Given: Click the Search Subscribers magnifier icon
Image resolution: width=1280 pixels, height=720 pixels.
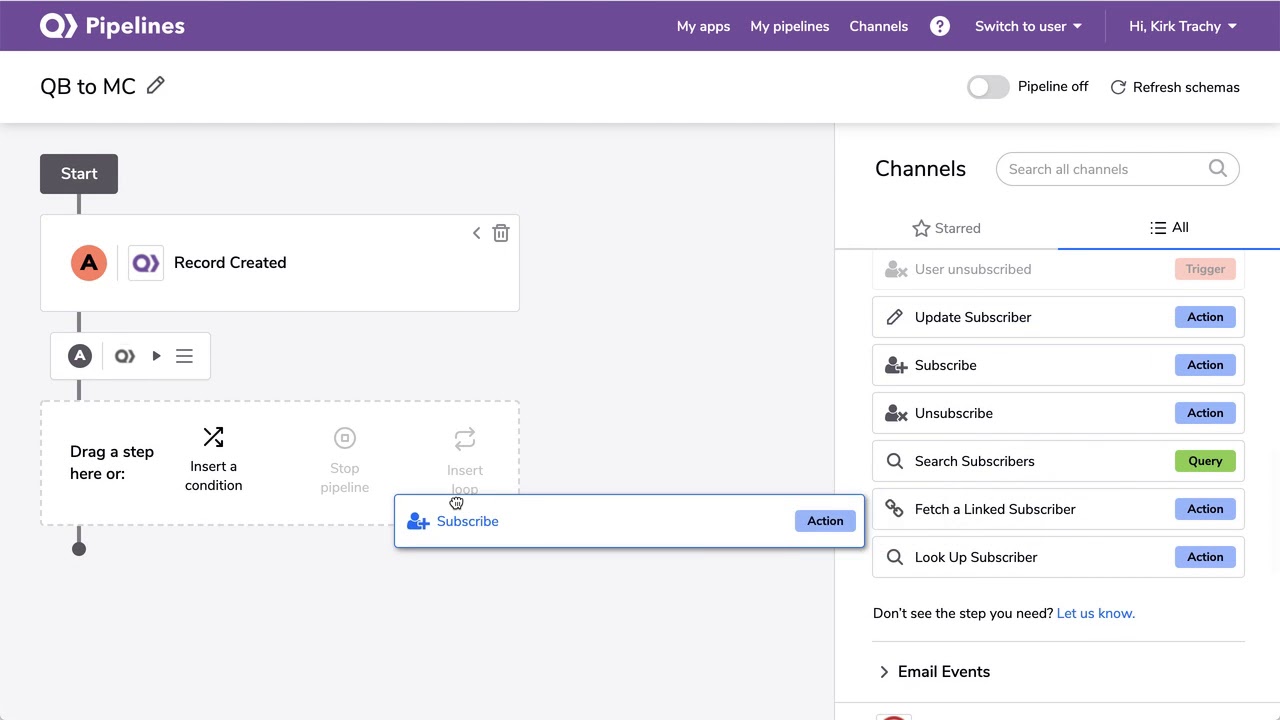Looking at the screenshot, I should tap(895, 461).
